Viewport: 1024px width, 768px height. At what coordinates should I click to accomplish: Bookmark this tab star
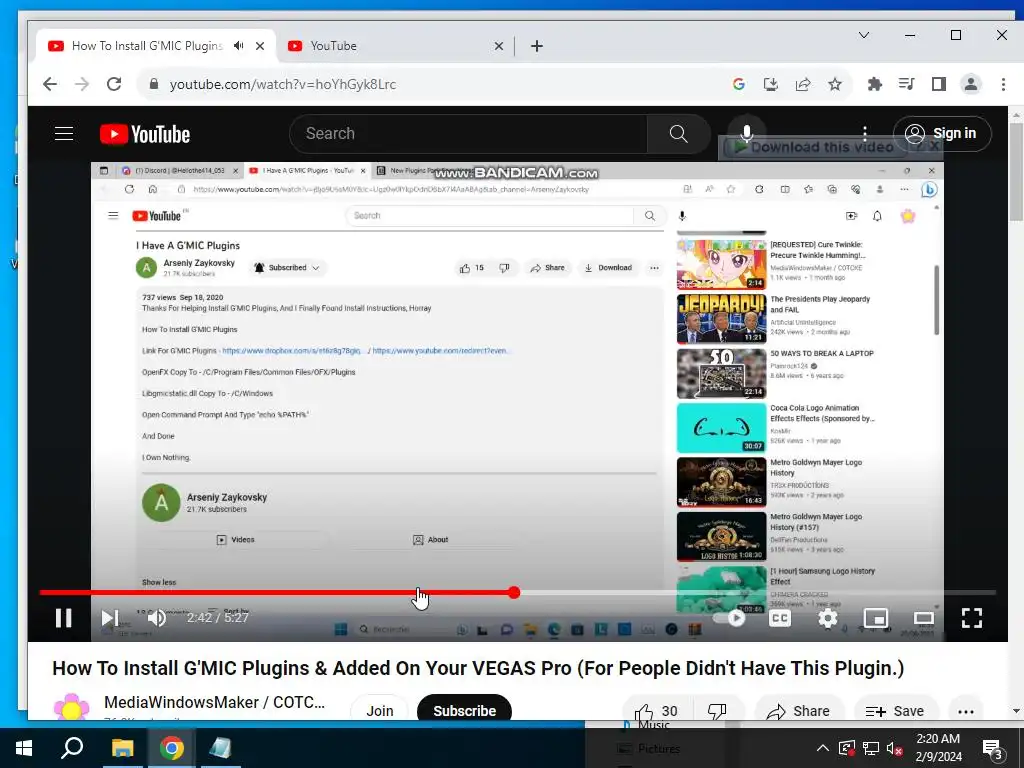[x=835, y=84]
